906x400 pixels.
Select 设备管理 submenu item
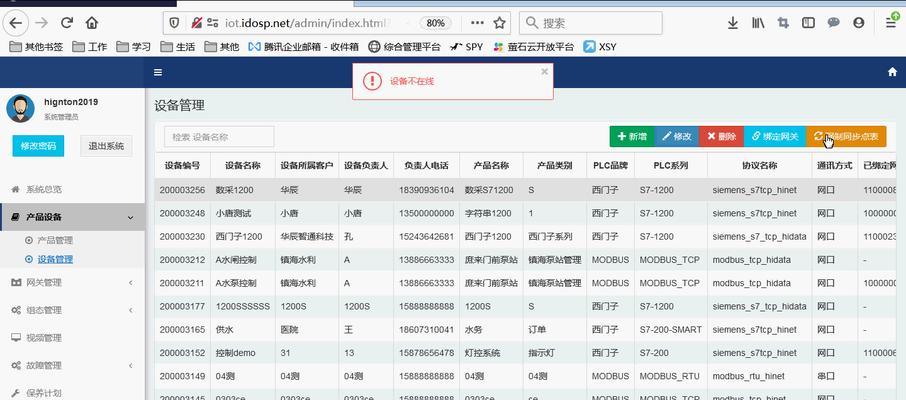[55, 260]
